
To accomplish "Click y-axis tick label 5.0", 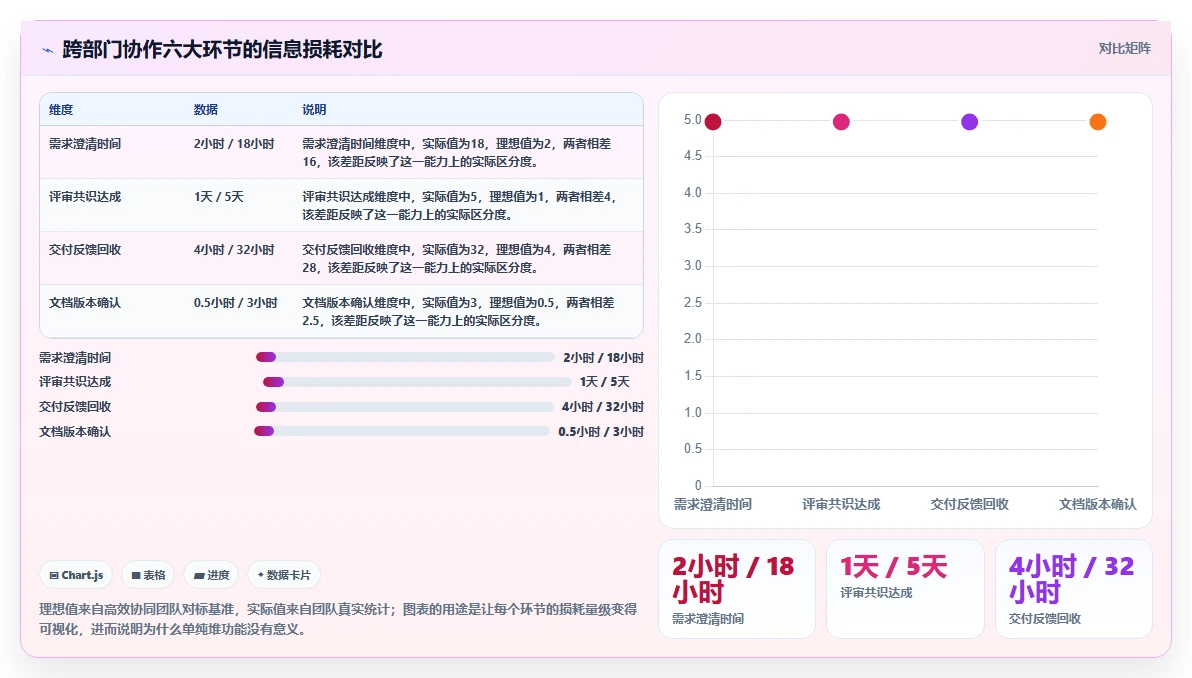I will click(693, 119).
